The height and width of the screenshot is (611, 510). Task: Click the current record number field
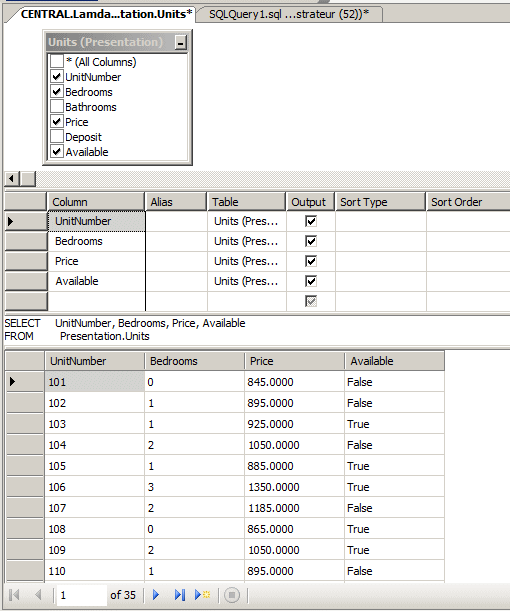point(82,595)
